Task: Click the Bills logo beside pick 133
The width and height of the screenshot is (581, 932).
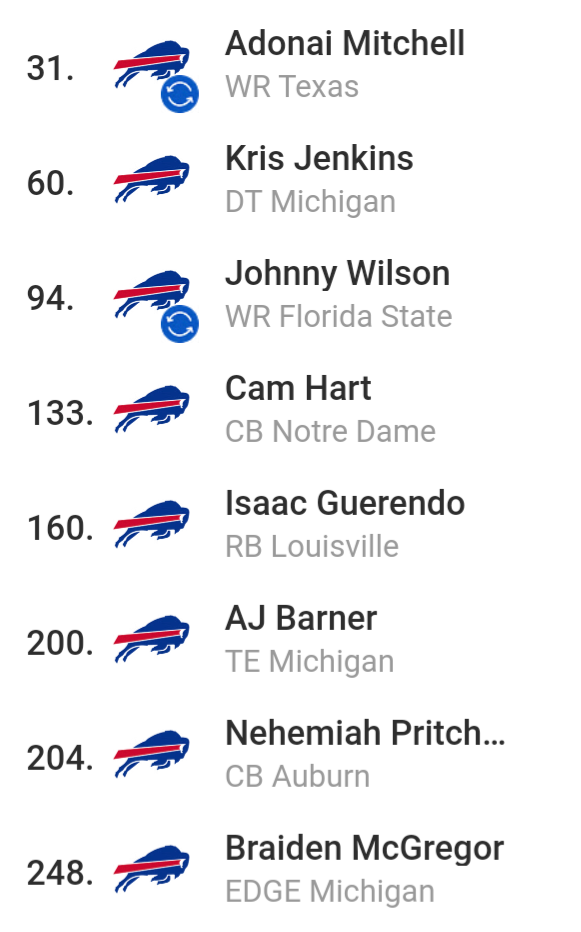Action: (x=152, y=409)
